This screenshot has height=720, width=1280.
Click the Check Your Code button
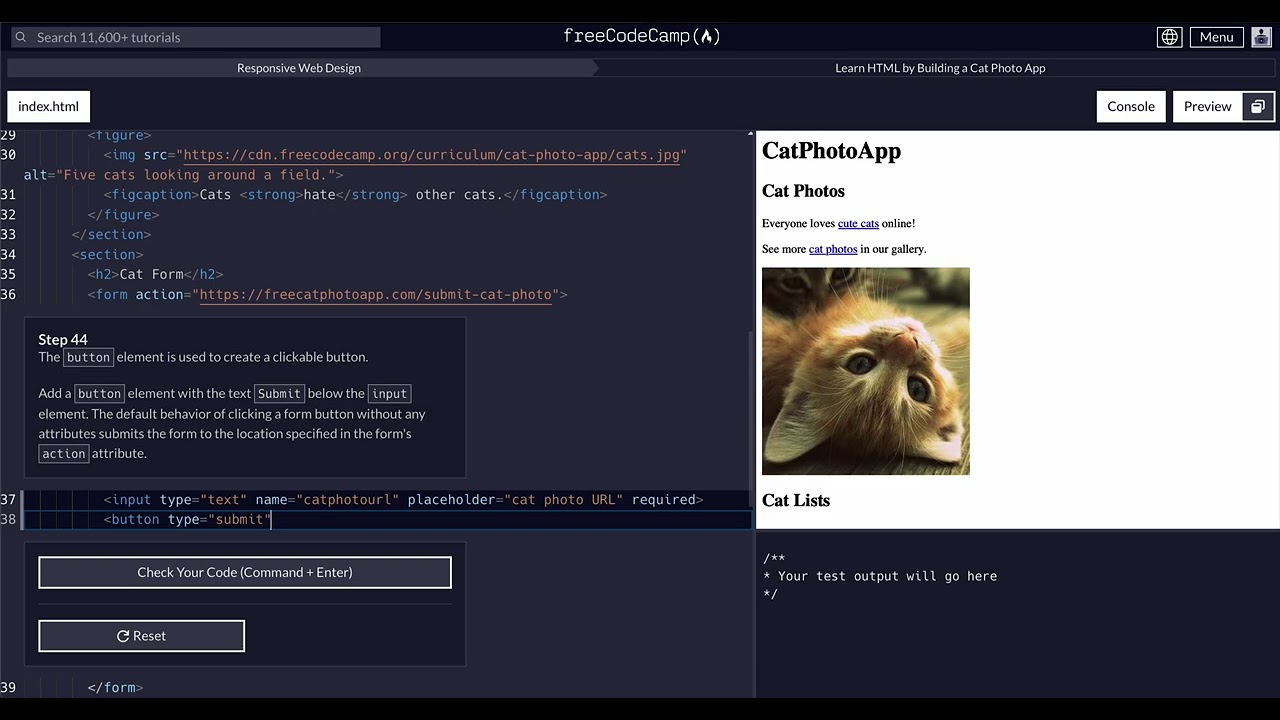coord(245,573)
